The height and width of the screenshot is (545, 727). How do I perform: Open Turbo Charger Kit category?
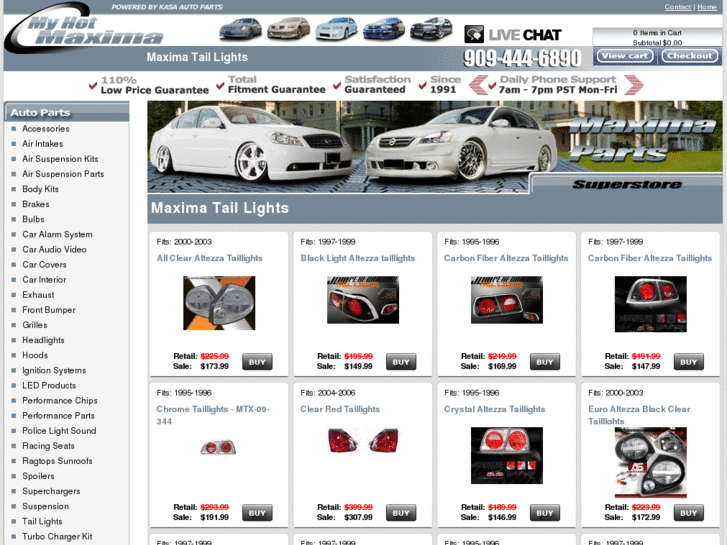[57, 537]
